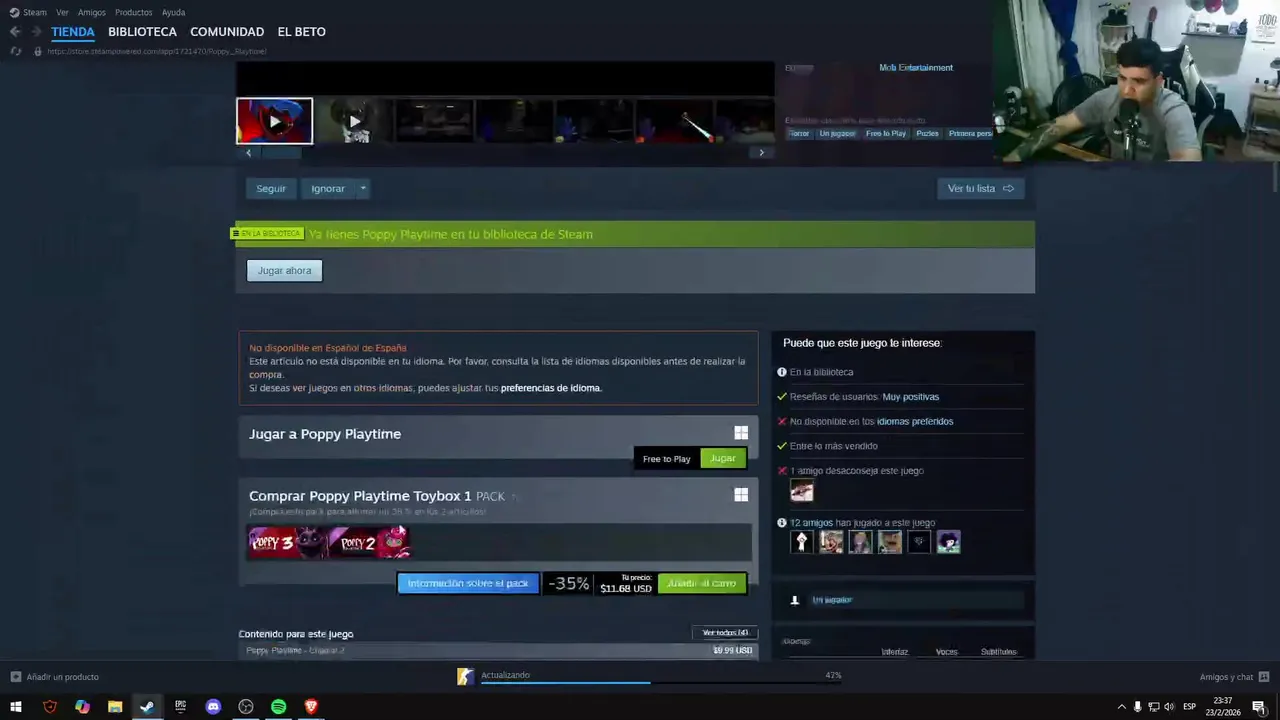Open the Productos menu
Image resolution: width=1280 pixels, height=720 pixels.
(x=133, y=12)
